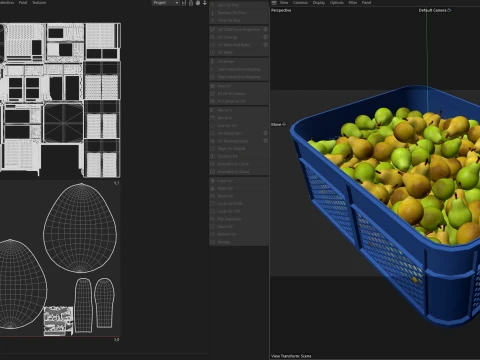Image resolution: width=480 pixels, height=360 pixels.
Task: Click the document-shaped icon right of Project dropdown
Action: (191, 3)
